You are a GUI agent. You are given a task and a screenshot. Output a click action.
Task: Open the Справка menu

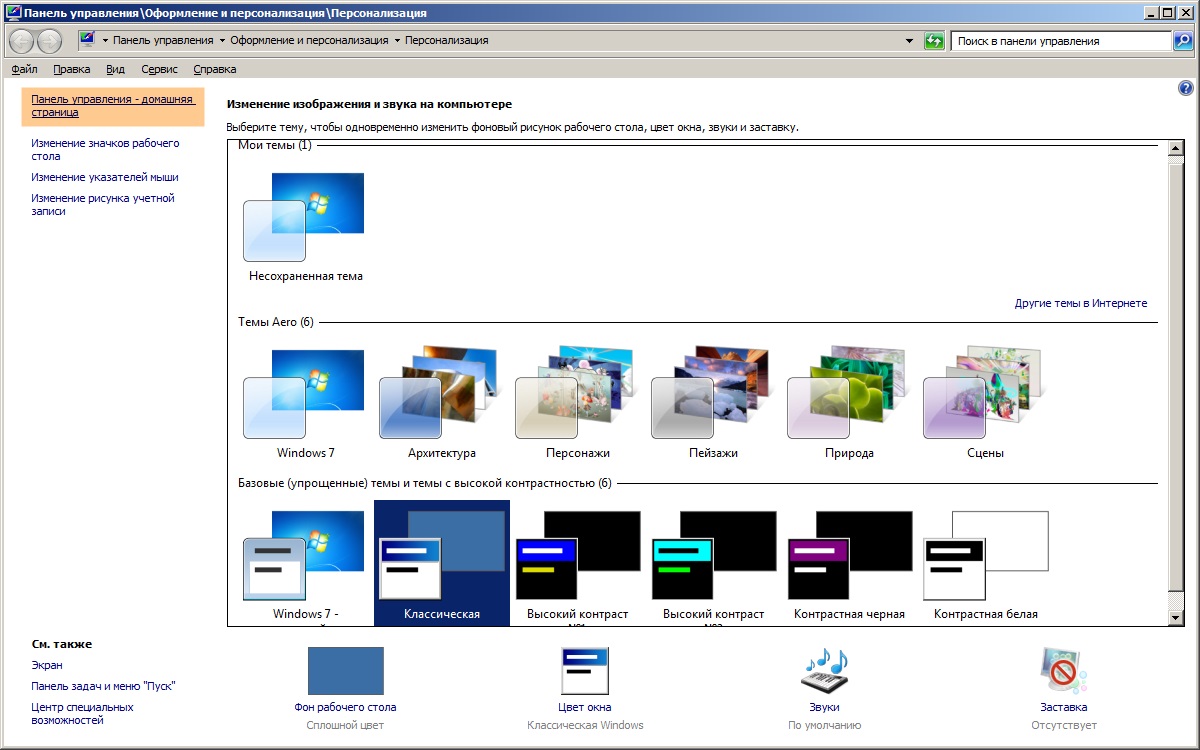[214, 69]
